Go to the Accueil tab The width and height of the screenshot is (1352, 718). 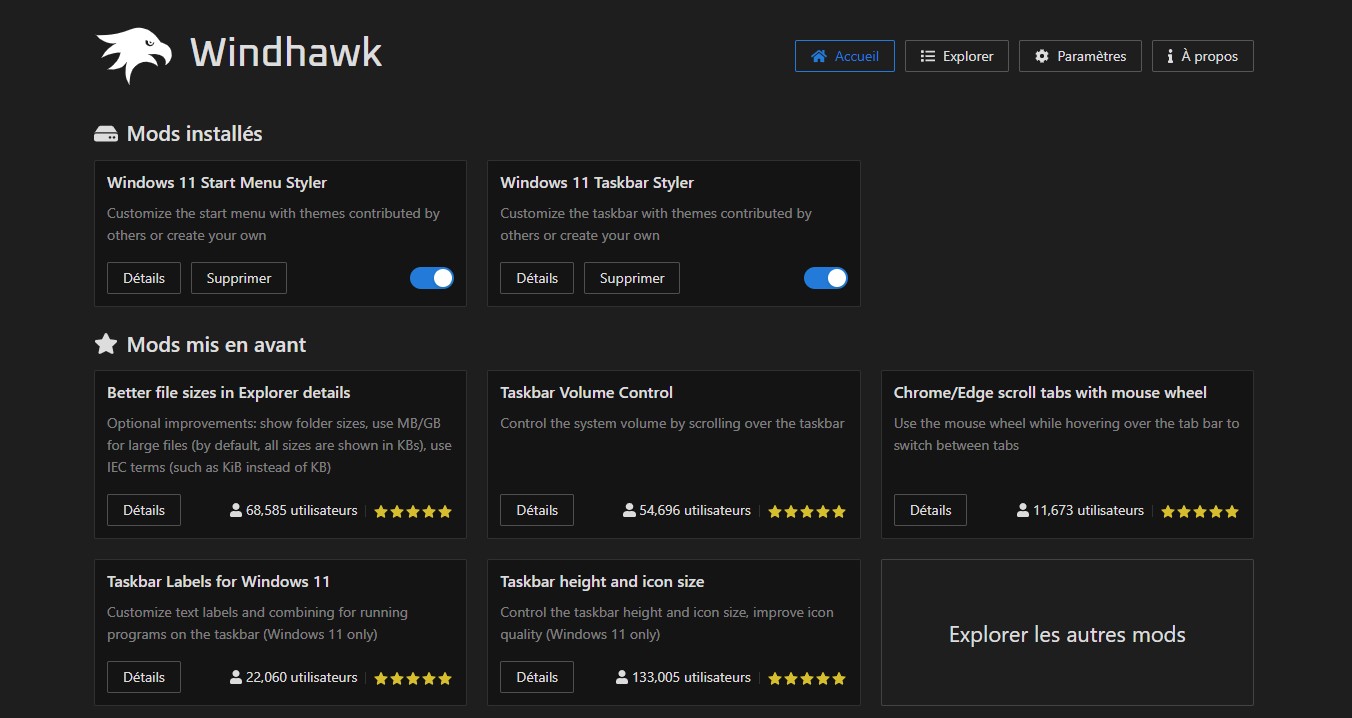click(845, 56)
